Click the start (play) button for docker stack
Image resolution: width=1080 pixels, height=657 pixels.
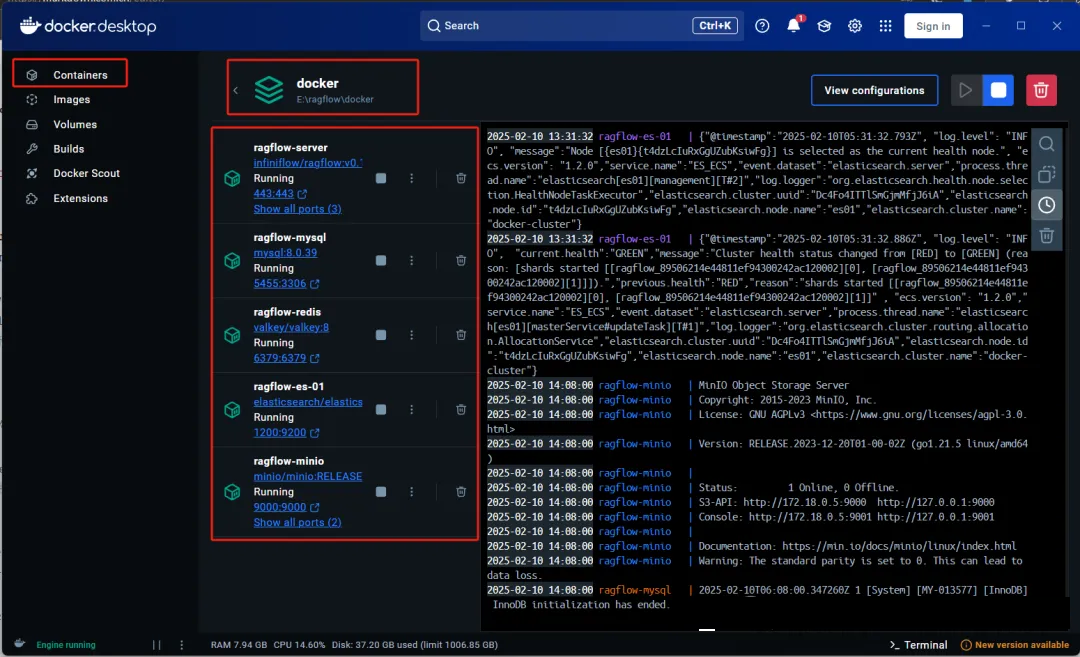tap(966, 90)
